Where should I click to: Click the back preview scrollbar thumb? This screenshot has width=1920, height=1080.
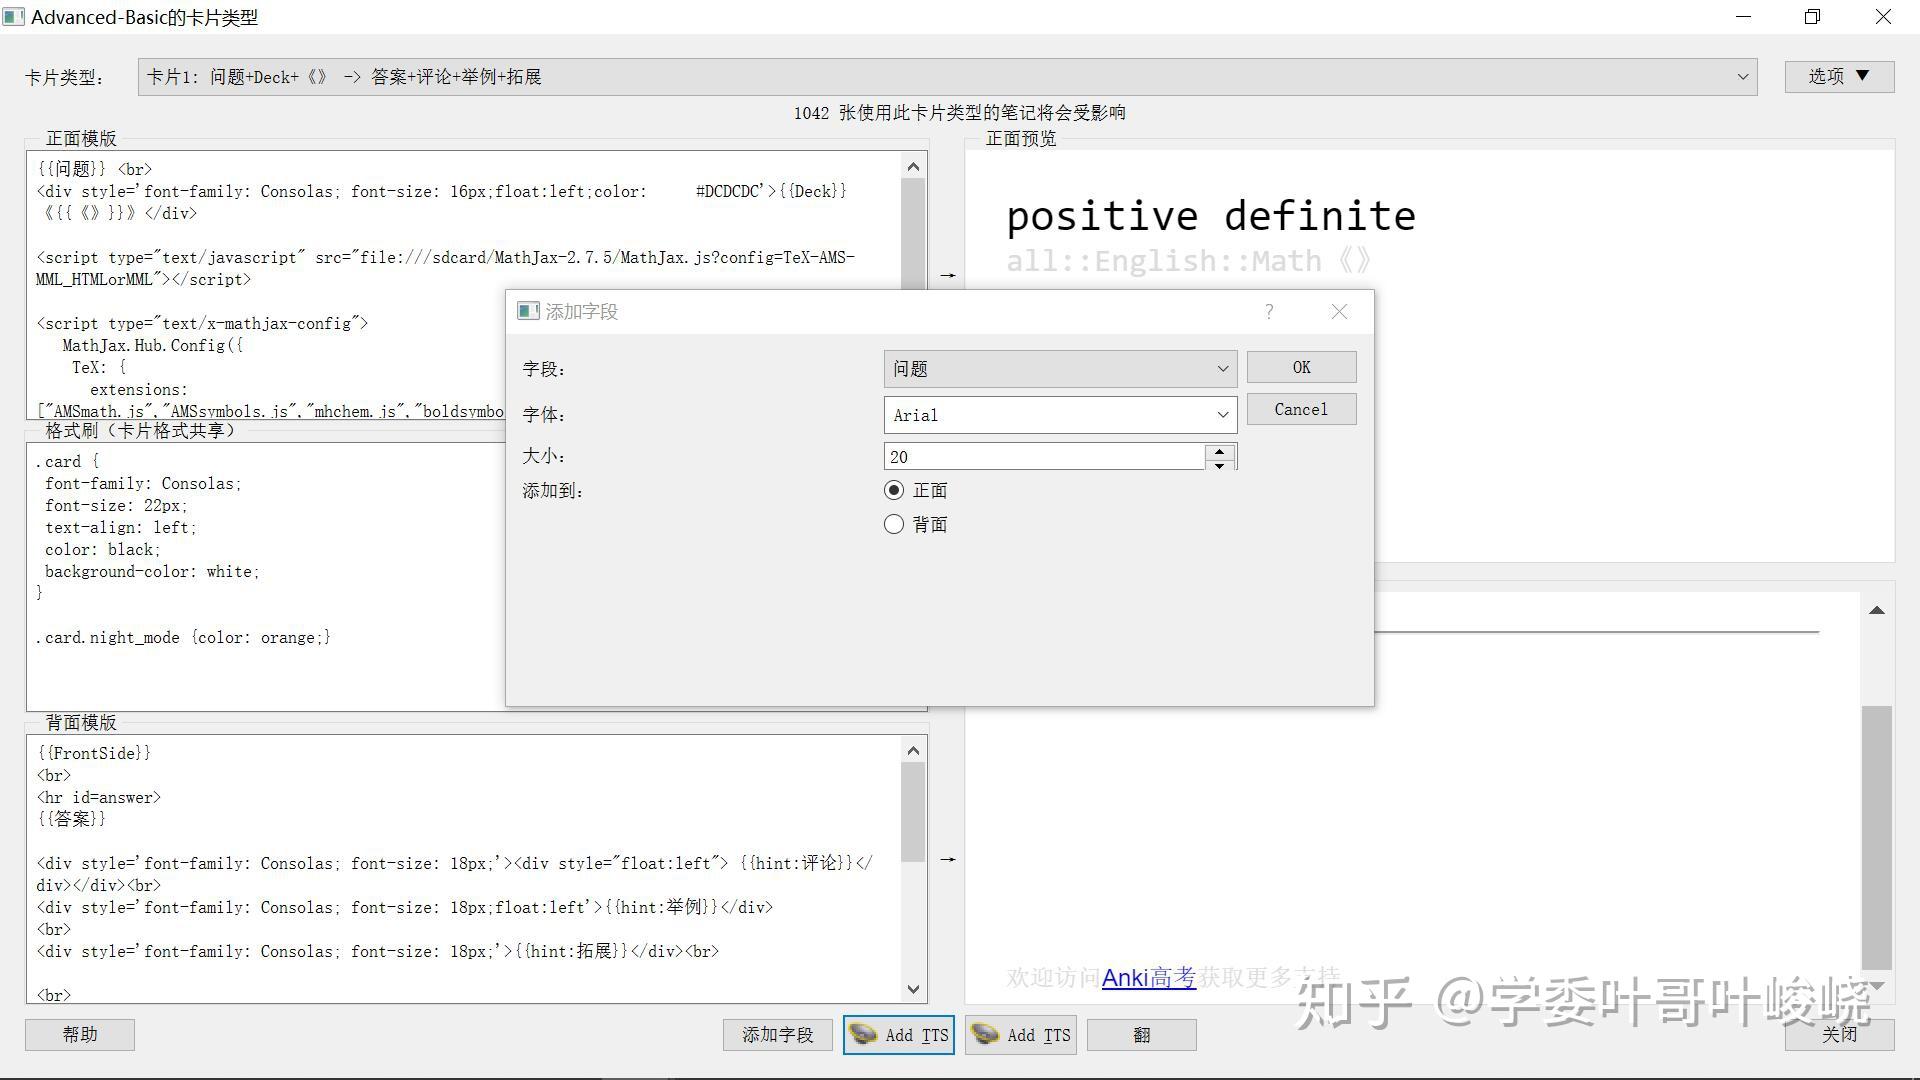(x=1877, y=837)
